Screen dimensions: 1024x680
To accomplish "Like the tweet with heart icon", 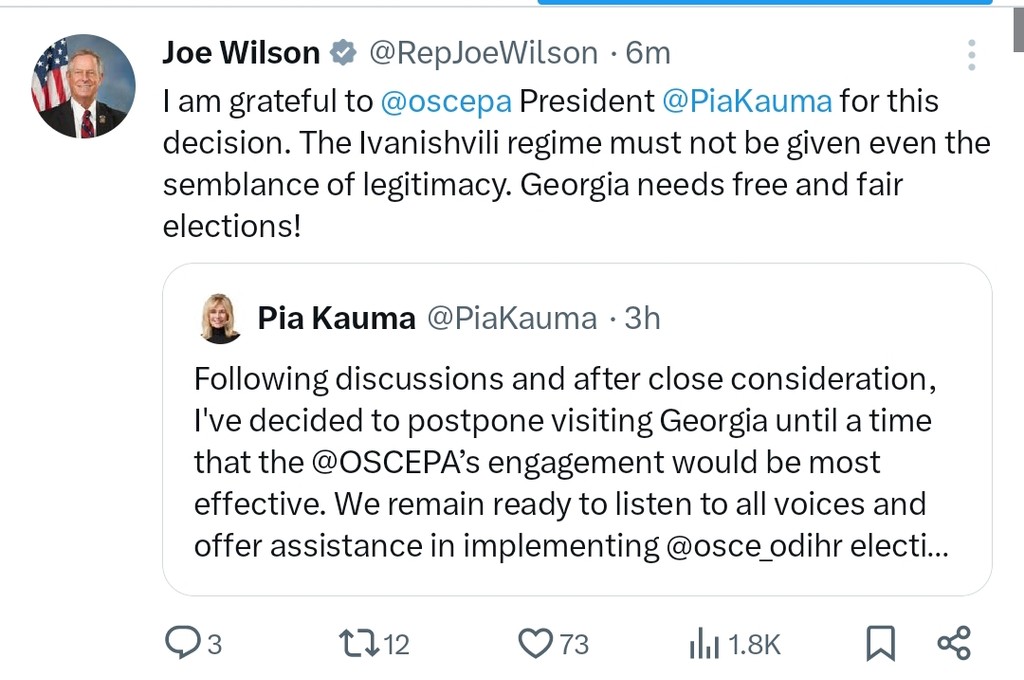I will click(x=536, y=643).
